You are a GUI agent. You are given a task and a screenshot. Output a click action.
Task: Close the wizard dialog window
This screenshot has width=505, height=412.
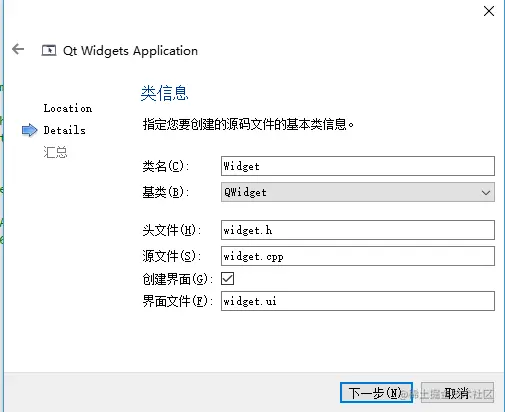click(x=489, y=11)
